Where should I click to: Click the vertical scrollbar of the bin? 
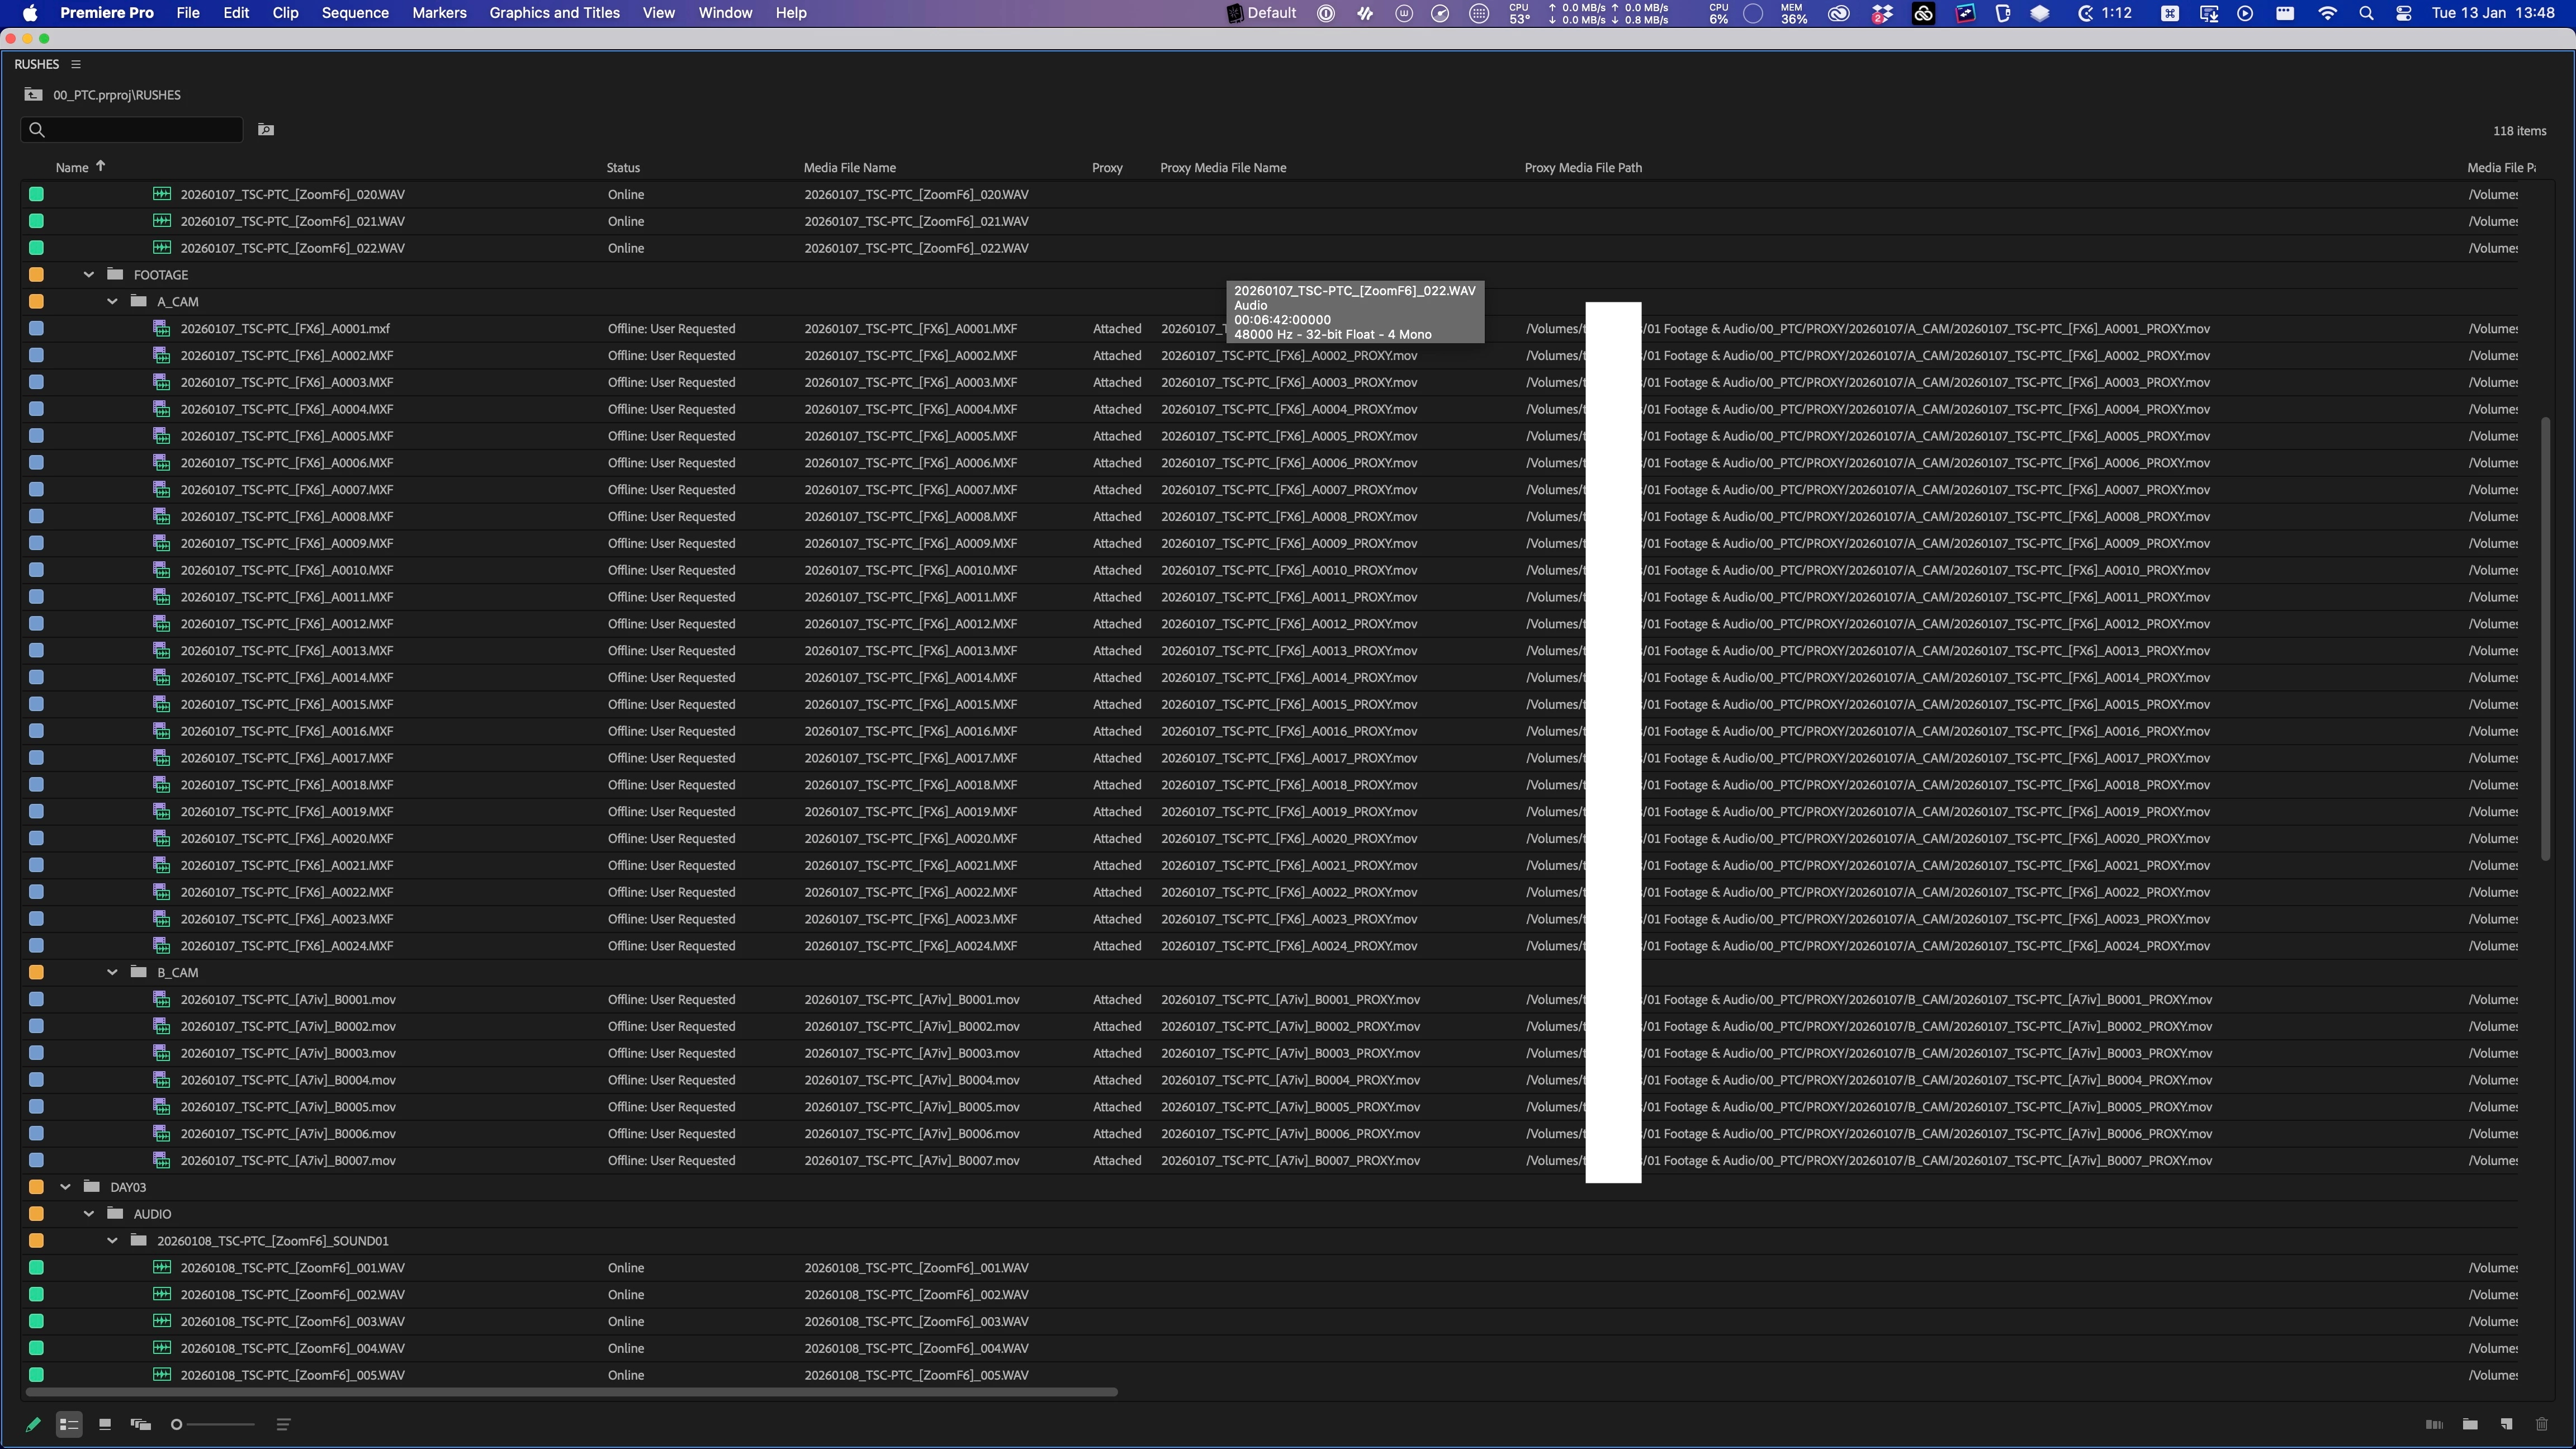(2545, 638)
